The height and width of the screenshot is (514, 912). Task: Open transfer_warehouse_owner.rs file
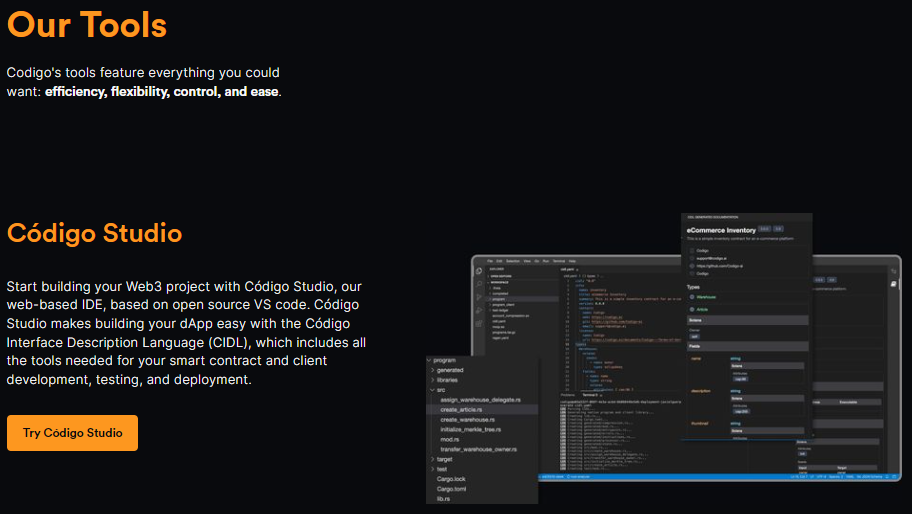(x=479, y=449)
